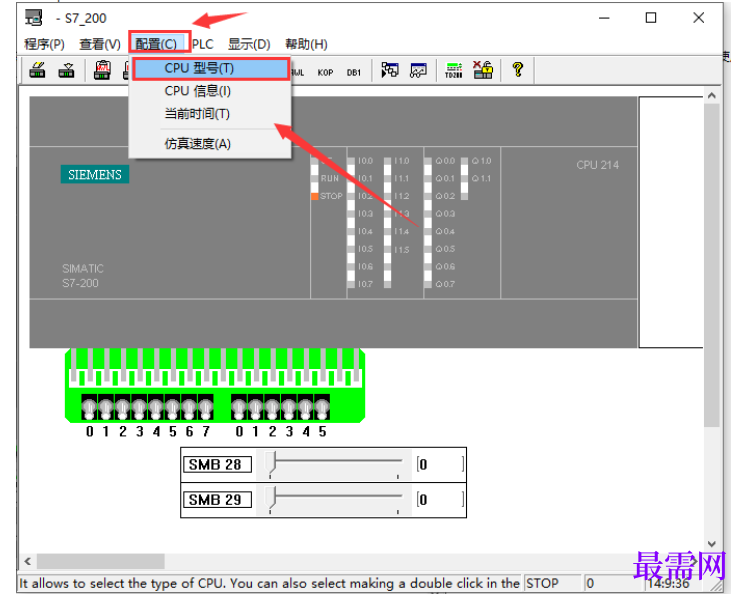Image resolution: width=745 pixels, height=597 pixels.
Task: Choose 当前时间(T) menu entry
Action: pos(210,114)
